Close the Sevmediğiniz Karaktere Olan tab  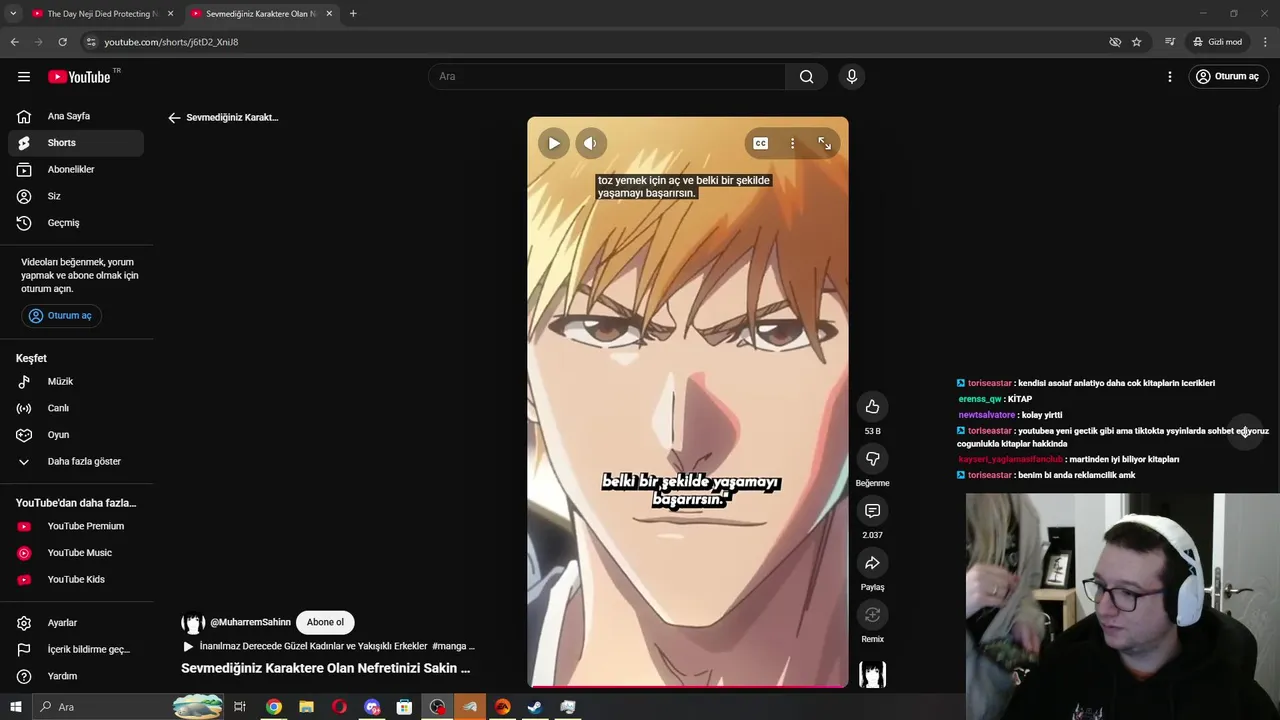[329, 14]
